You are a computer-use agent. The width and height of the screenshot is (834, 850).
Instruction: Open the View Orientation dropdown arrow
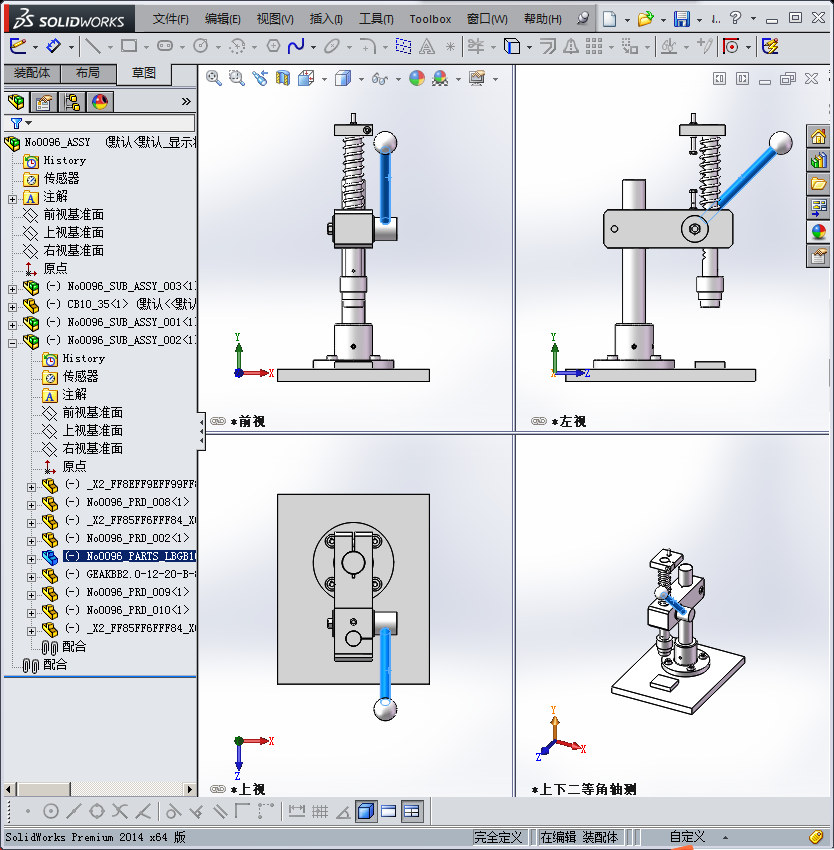coord(324,79)
